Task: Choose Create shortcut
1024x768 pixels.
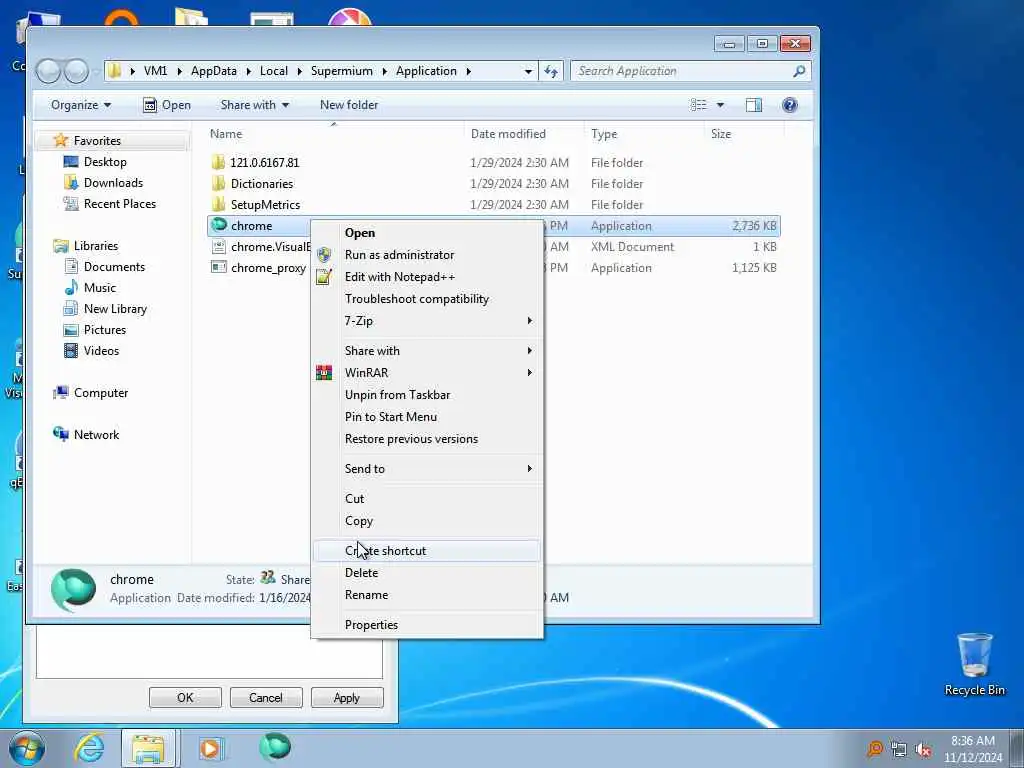Action: (427, 551)
